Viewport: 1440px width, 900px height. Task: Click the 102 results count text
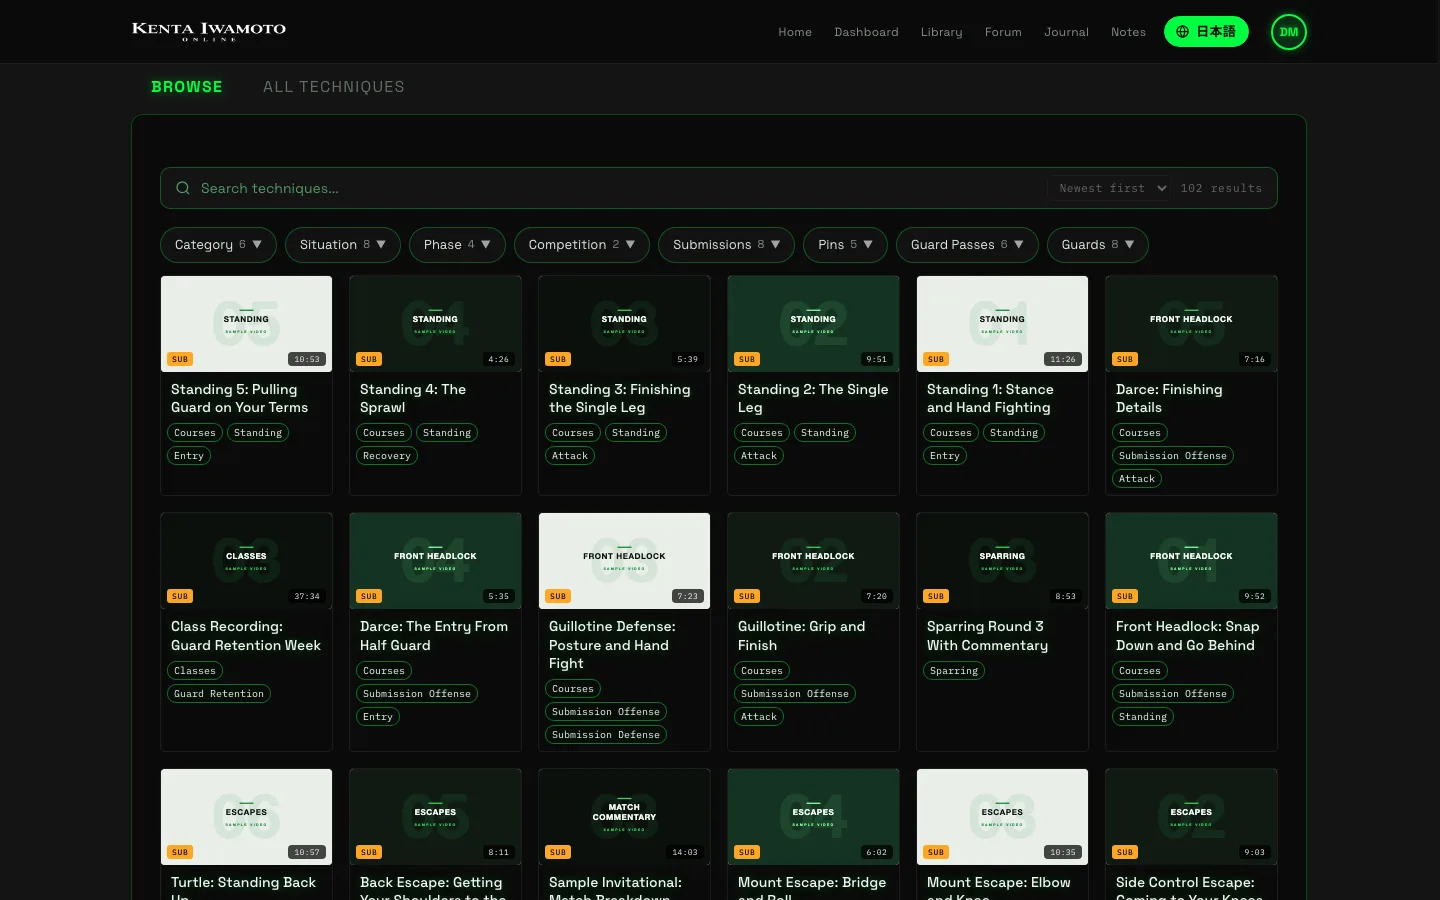pyautogui.click(x=1221, y=188)
